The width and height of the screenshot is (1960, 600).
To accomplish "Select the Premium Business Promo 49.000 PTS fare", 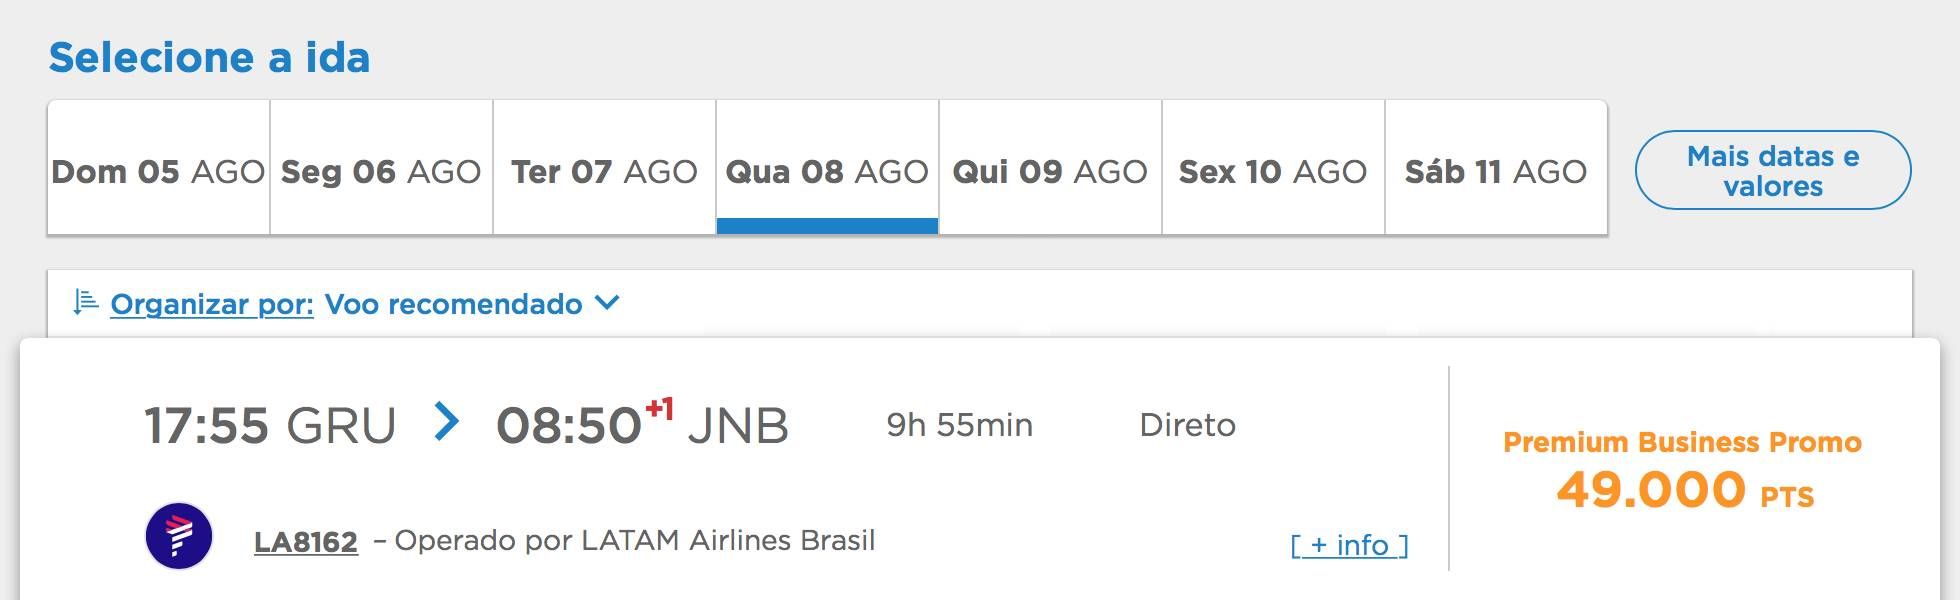I will [1683, 470].
